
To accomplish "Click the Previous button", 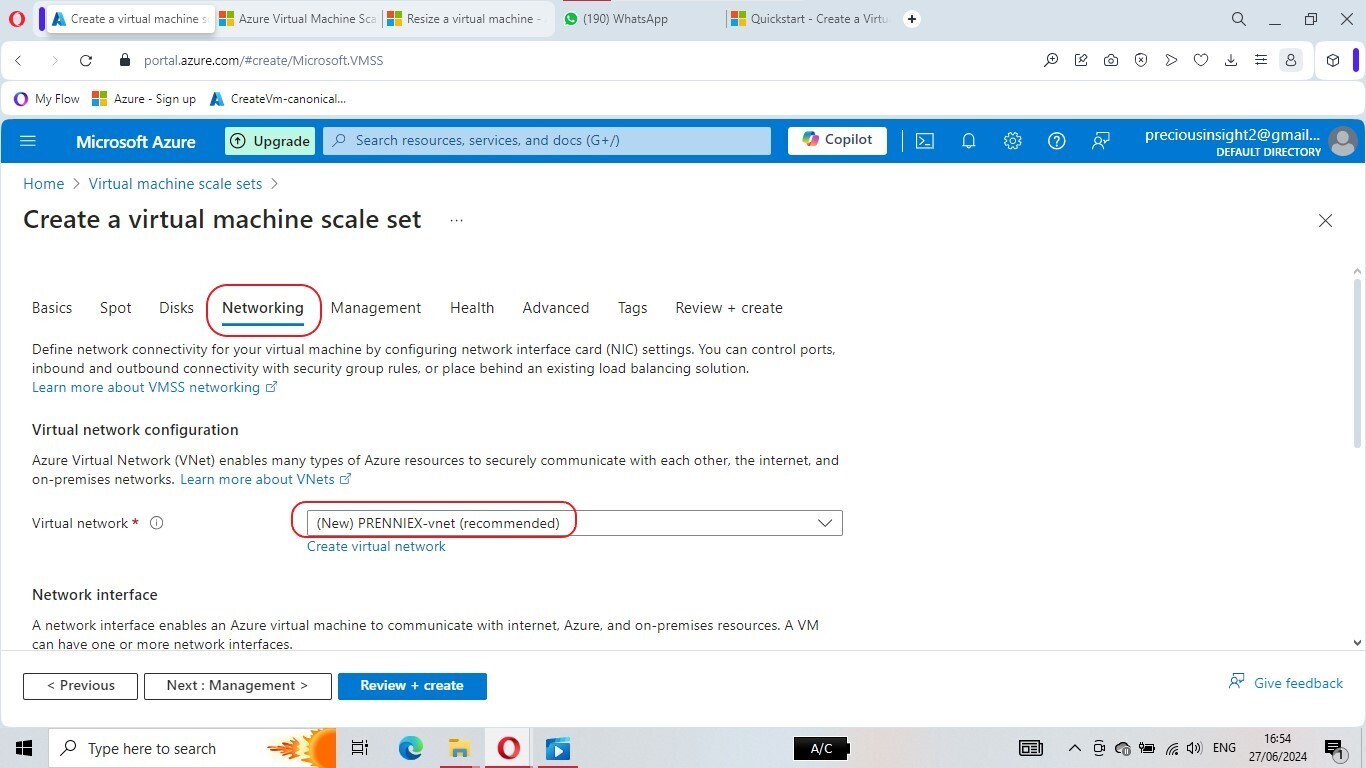I will pyautogui.click(x=80, y=686).
